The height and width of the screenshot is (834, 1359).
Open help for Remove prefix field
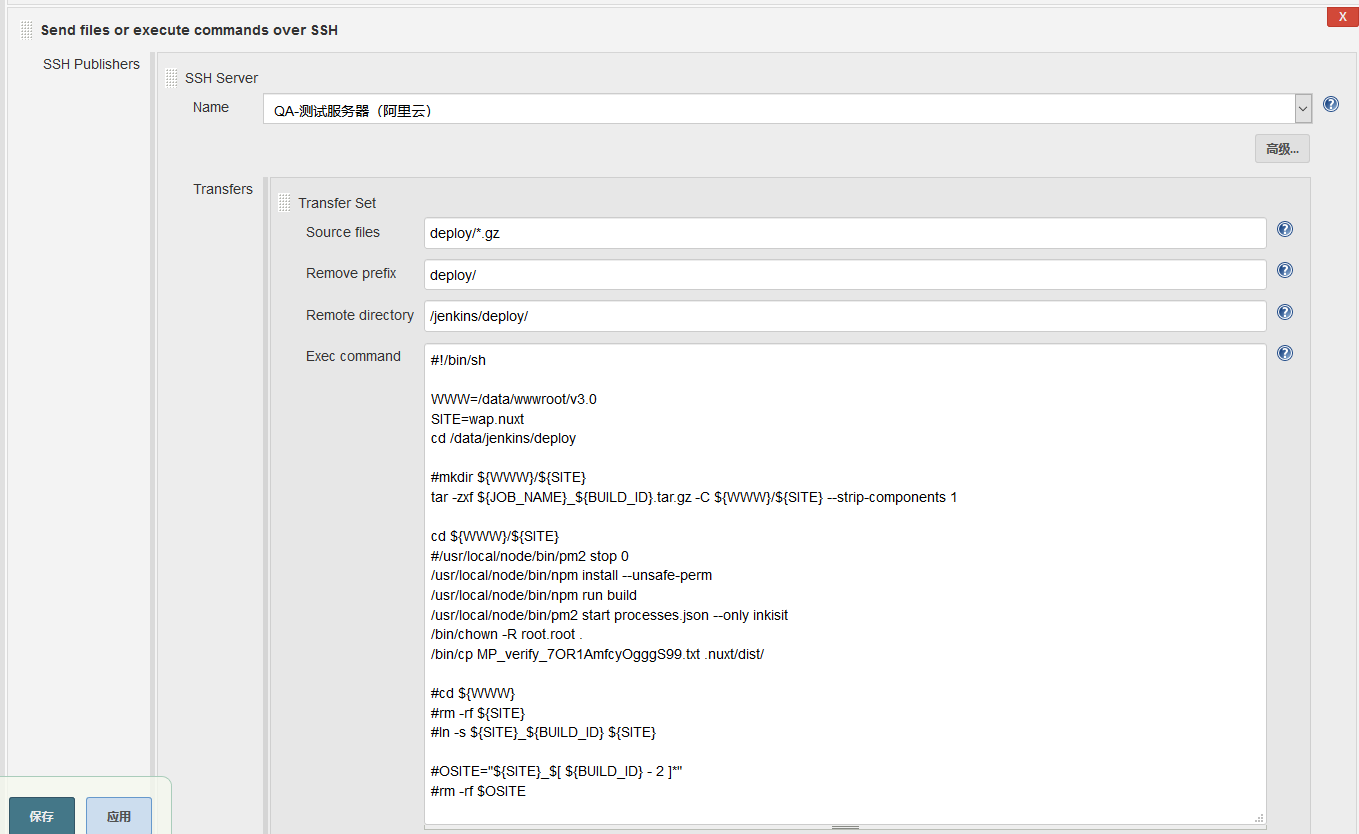point(1285,270)
